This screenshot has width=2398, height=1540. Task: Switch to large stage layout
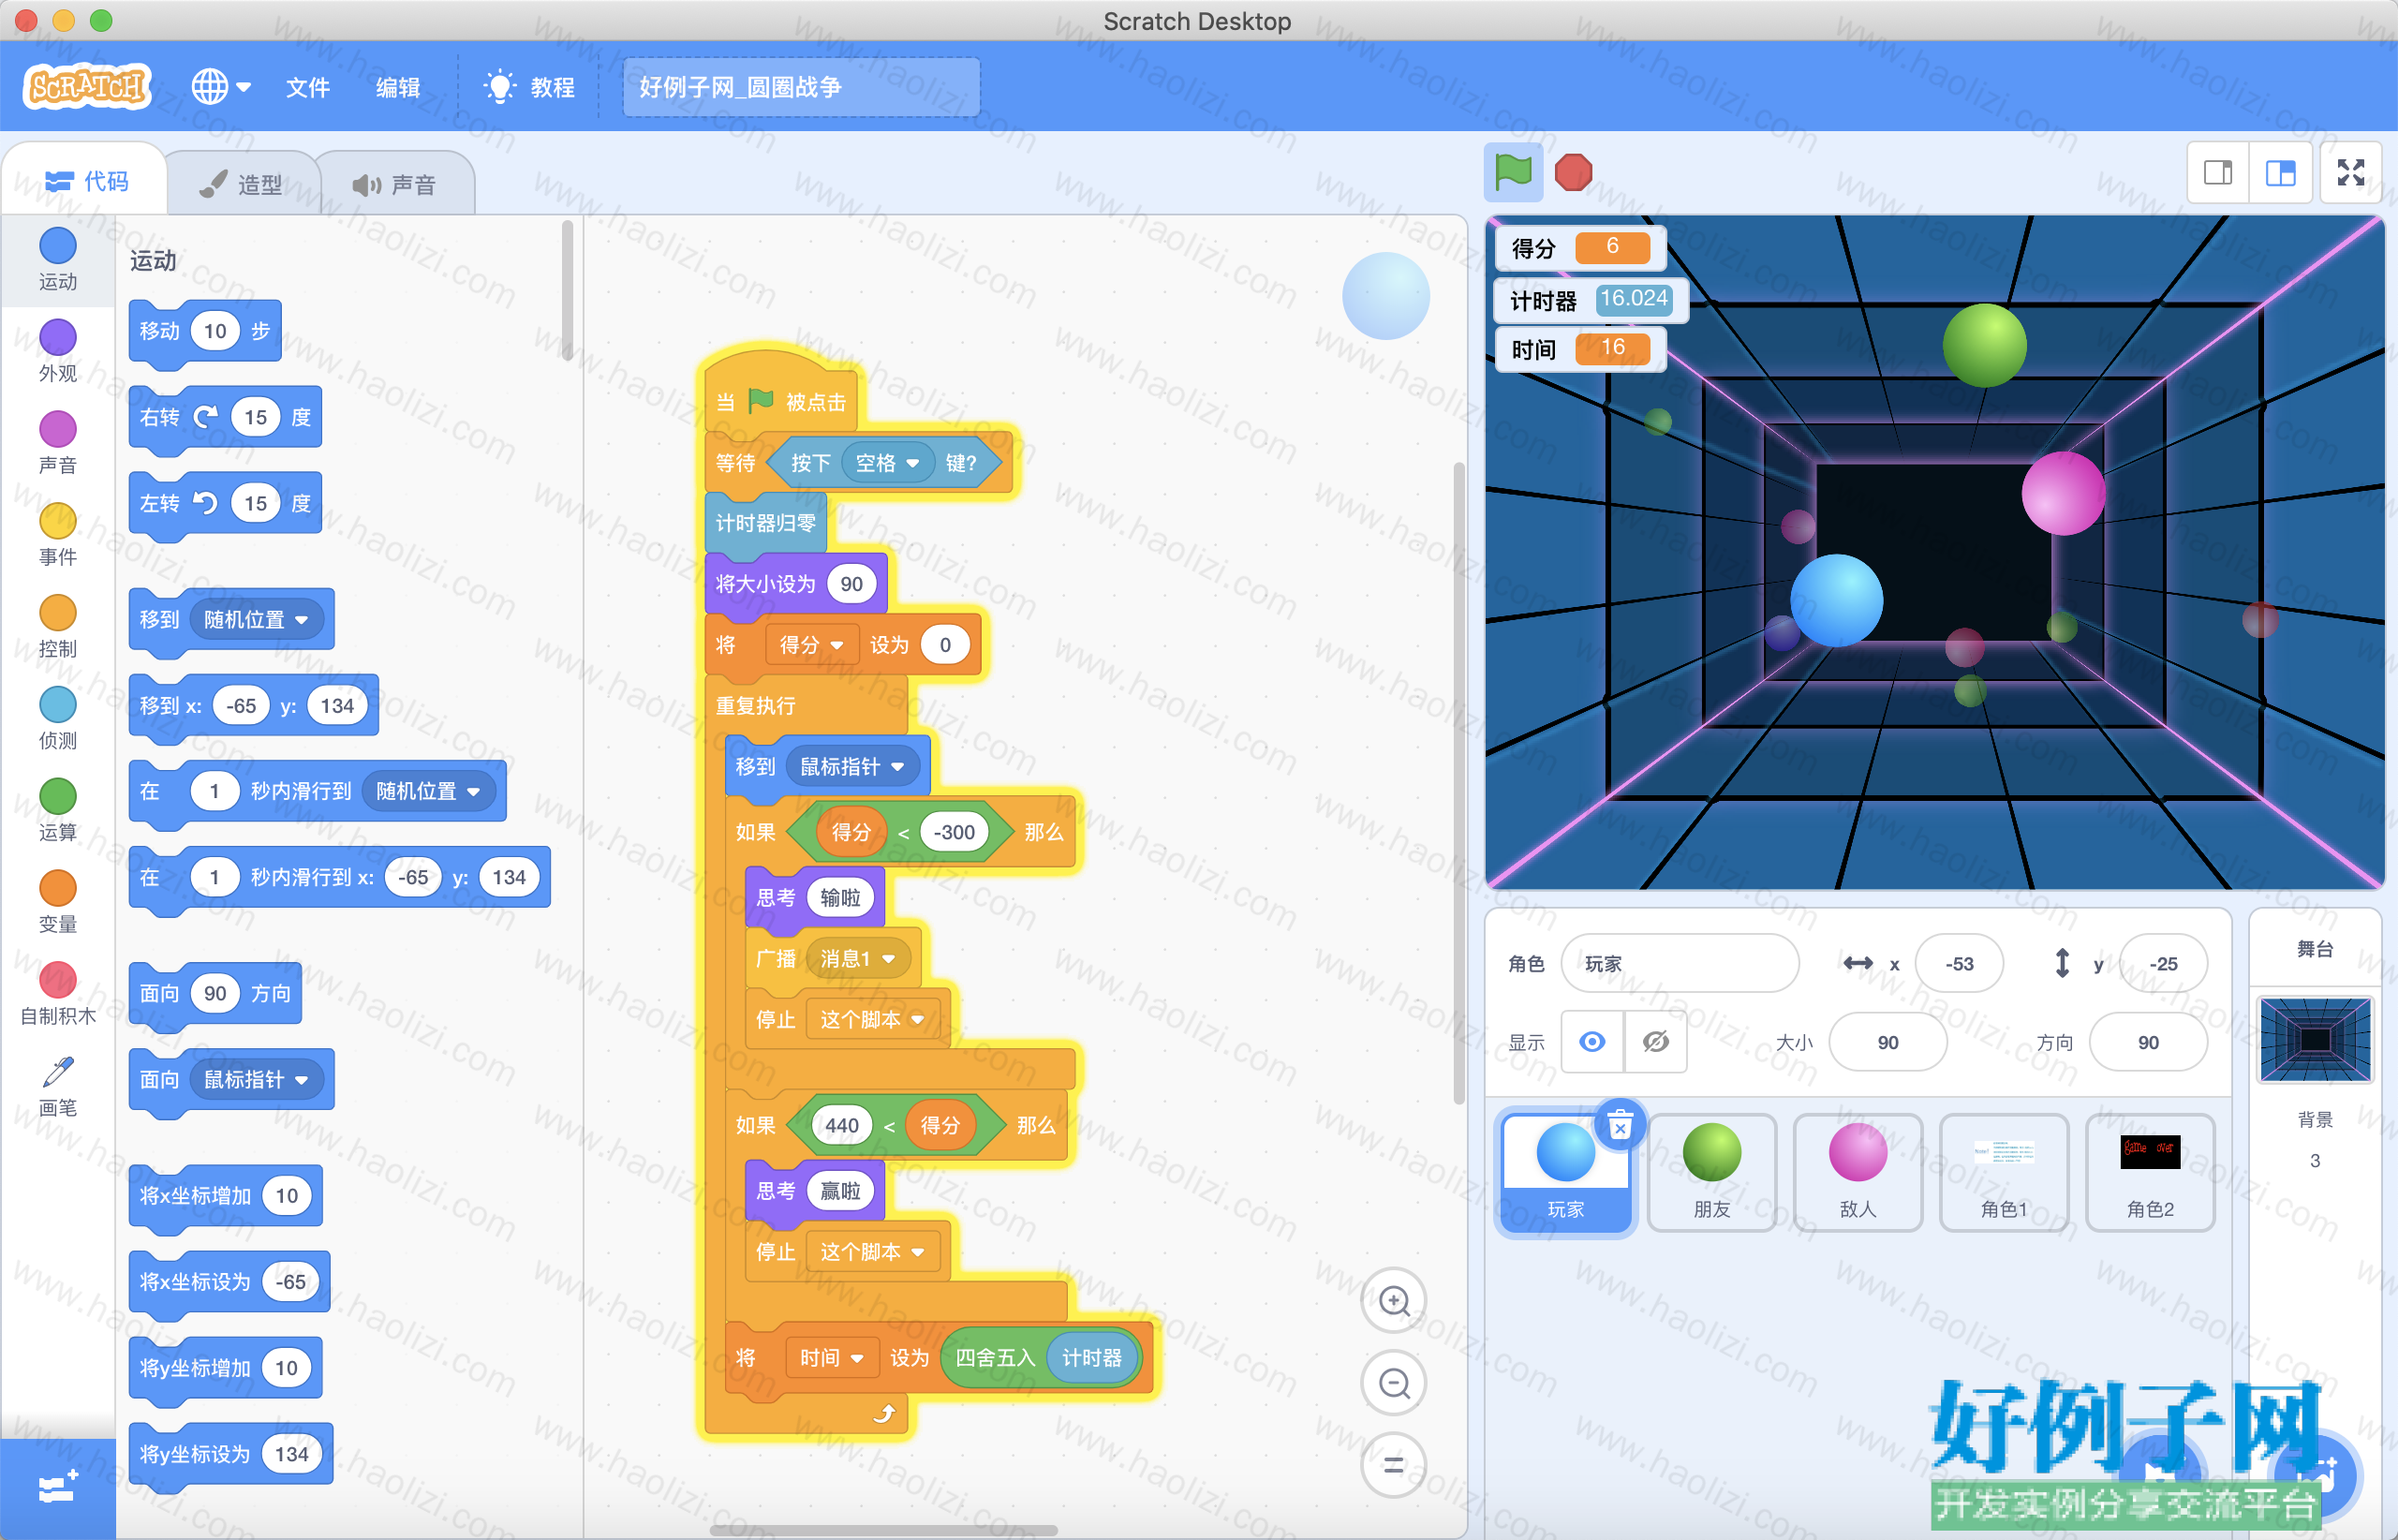[2280, 172]
